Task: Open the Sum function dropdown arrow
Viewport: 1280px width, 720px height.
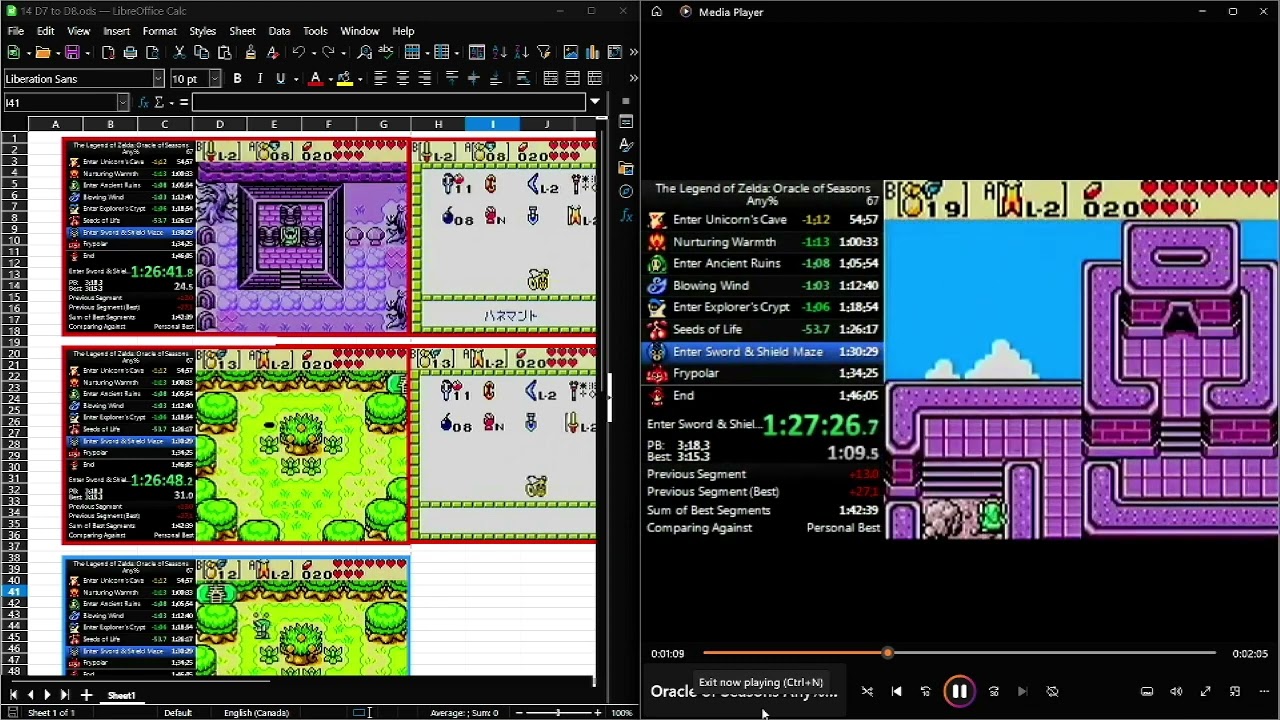Action: coord(171,102)
